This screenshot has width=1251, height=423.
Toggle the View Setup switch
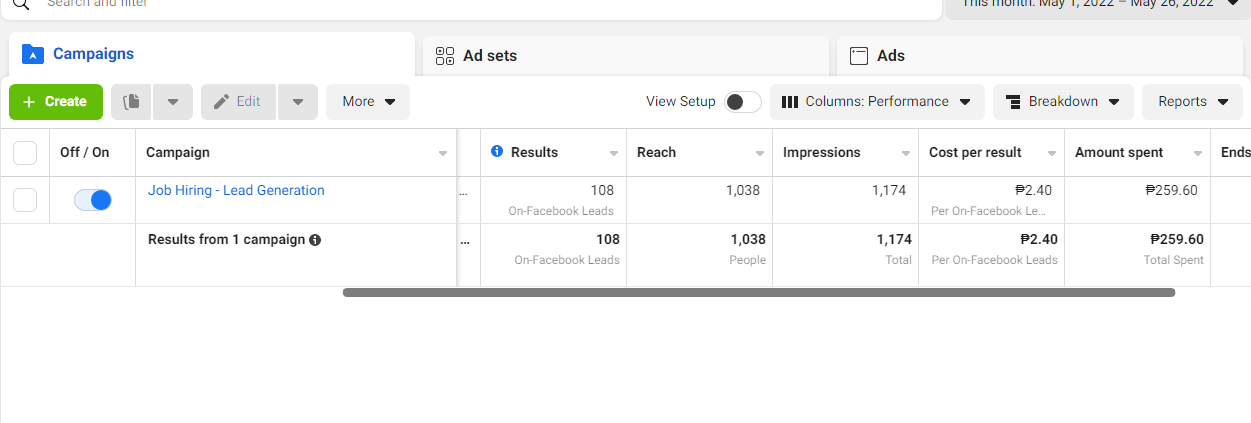(742, 102)
